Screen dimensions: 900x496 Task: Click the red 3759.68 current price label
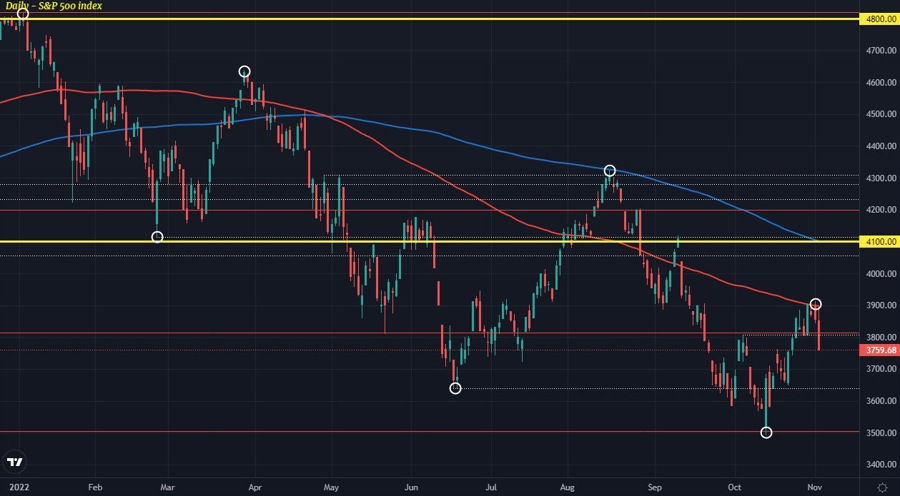point(878,350)
